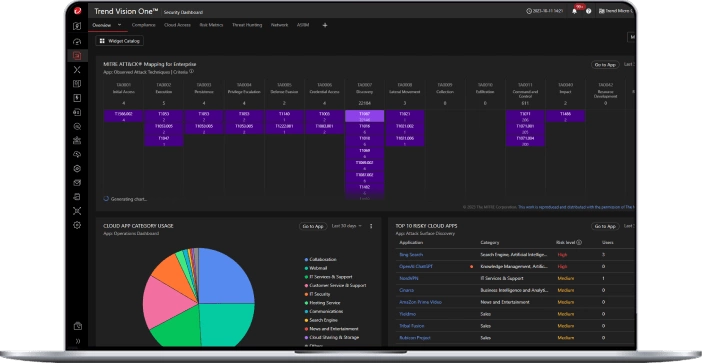Click the Trend Micro red logo icon
Screen dimensions: 702x363
(x=77, y=11)
